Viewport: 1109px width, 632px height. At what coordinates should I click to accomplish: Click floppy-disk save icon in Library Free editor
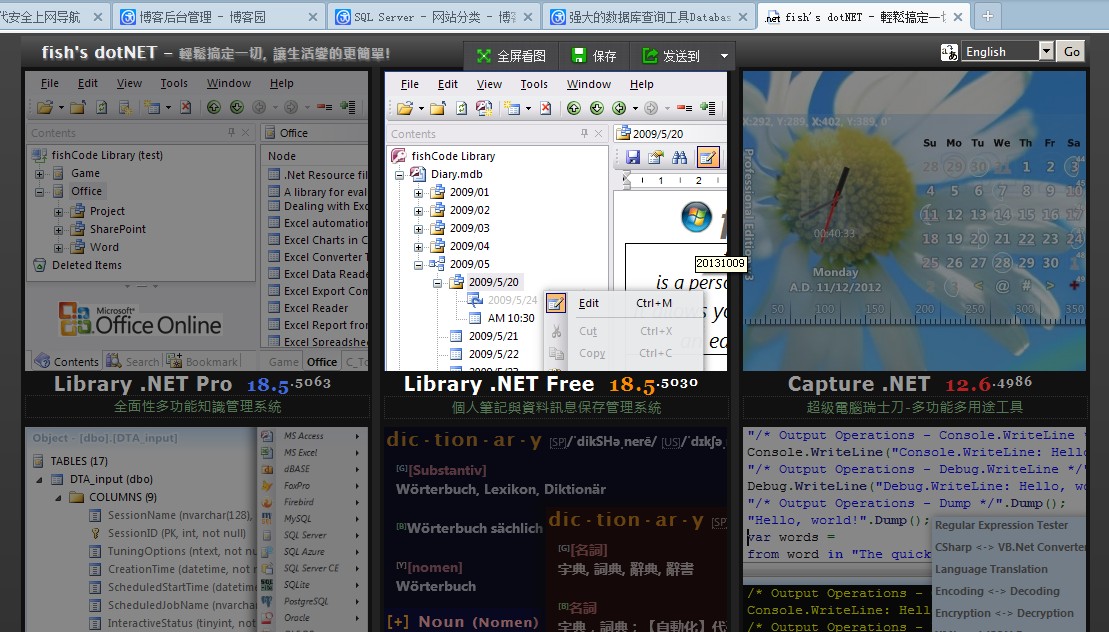click(x=633, y=157)
